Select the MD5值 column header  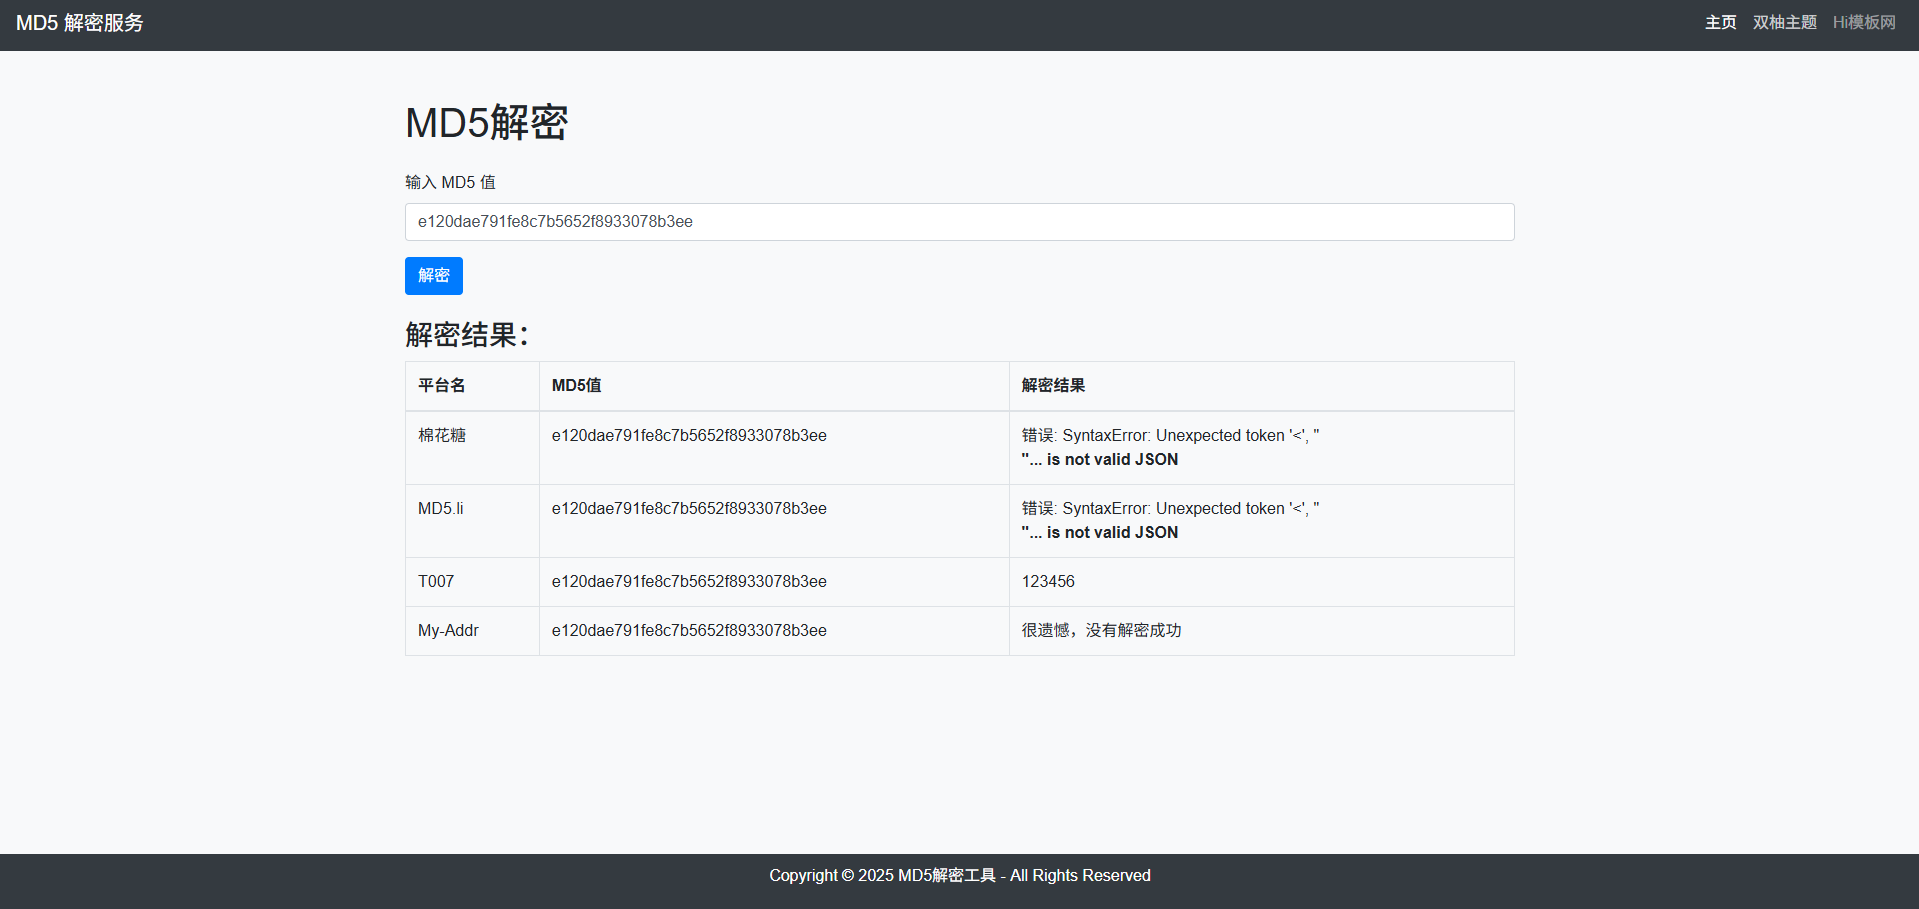pos(576,386)
